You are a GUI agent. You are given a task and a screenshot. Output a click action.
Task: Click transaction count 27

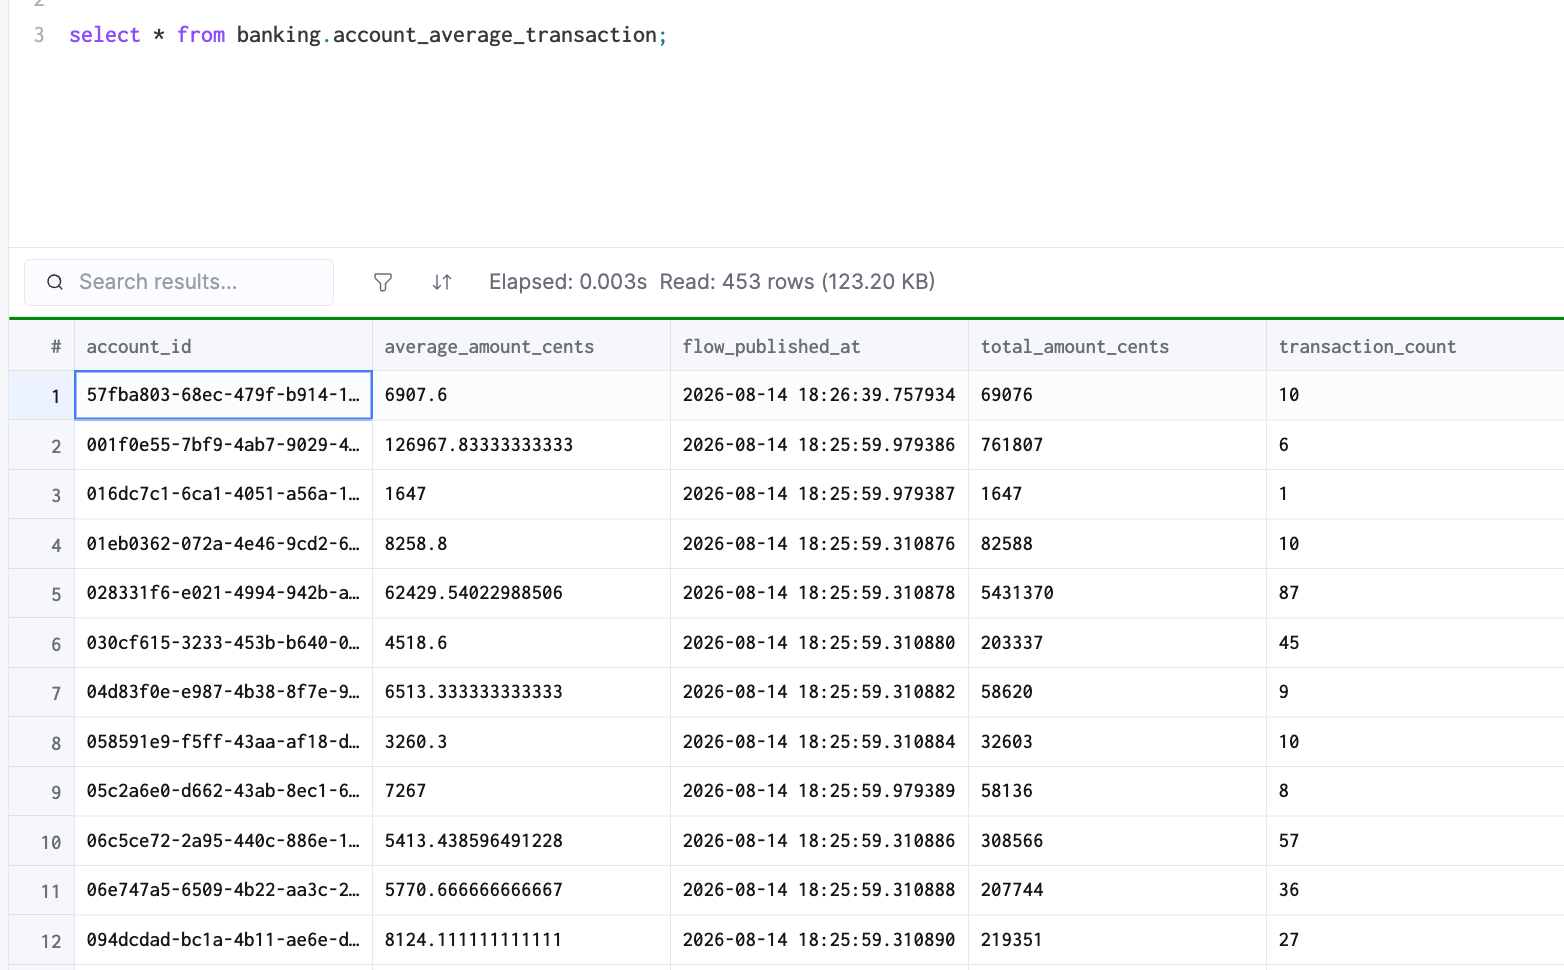(1289, 940)
